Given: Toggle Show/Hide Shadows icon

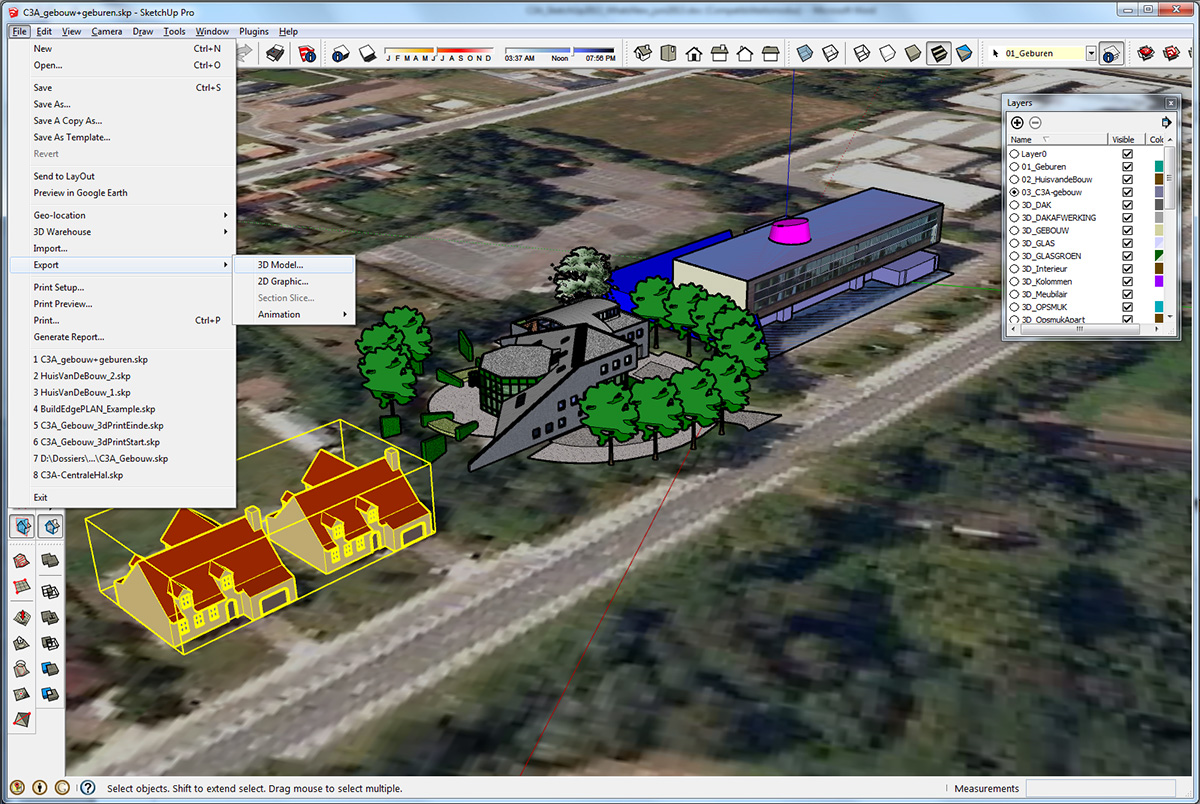Looking at the screenshot, I should tap(366, 53).
